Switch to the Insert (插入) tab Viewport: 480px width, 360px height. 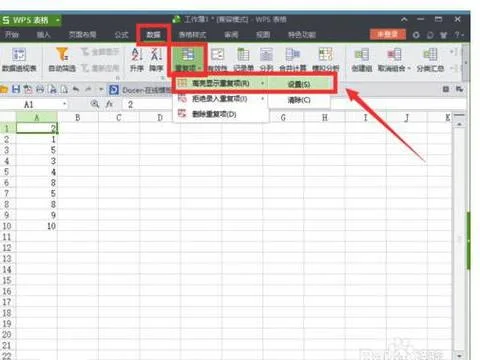pyautogui.click(x=43, y=35)
